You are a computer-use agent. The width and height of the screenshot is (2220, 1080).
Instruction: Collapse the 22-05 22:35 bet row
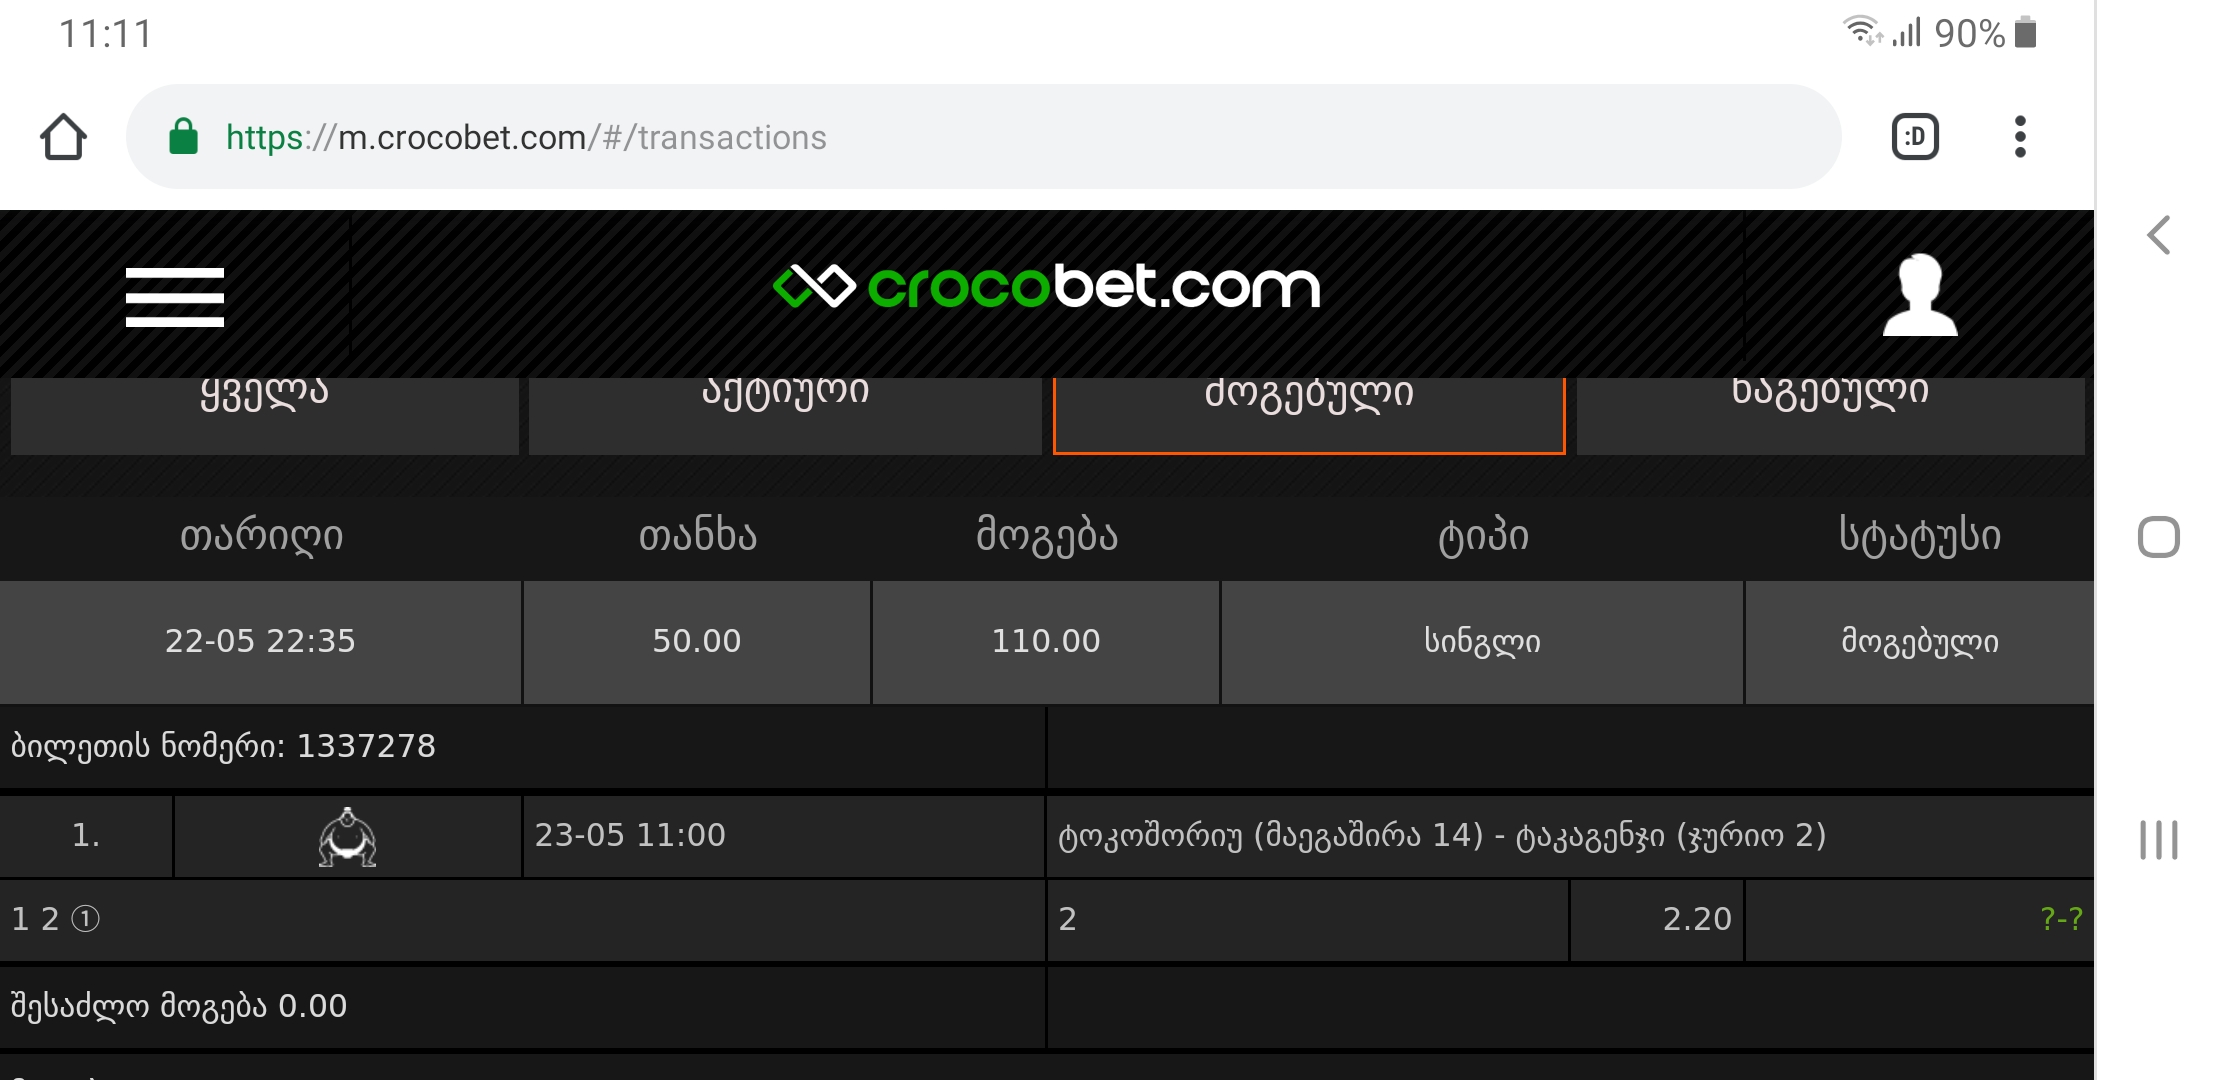coord(1047,642)
